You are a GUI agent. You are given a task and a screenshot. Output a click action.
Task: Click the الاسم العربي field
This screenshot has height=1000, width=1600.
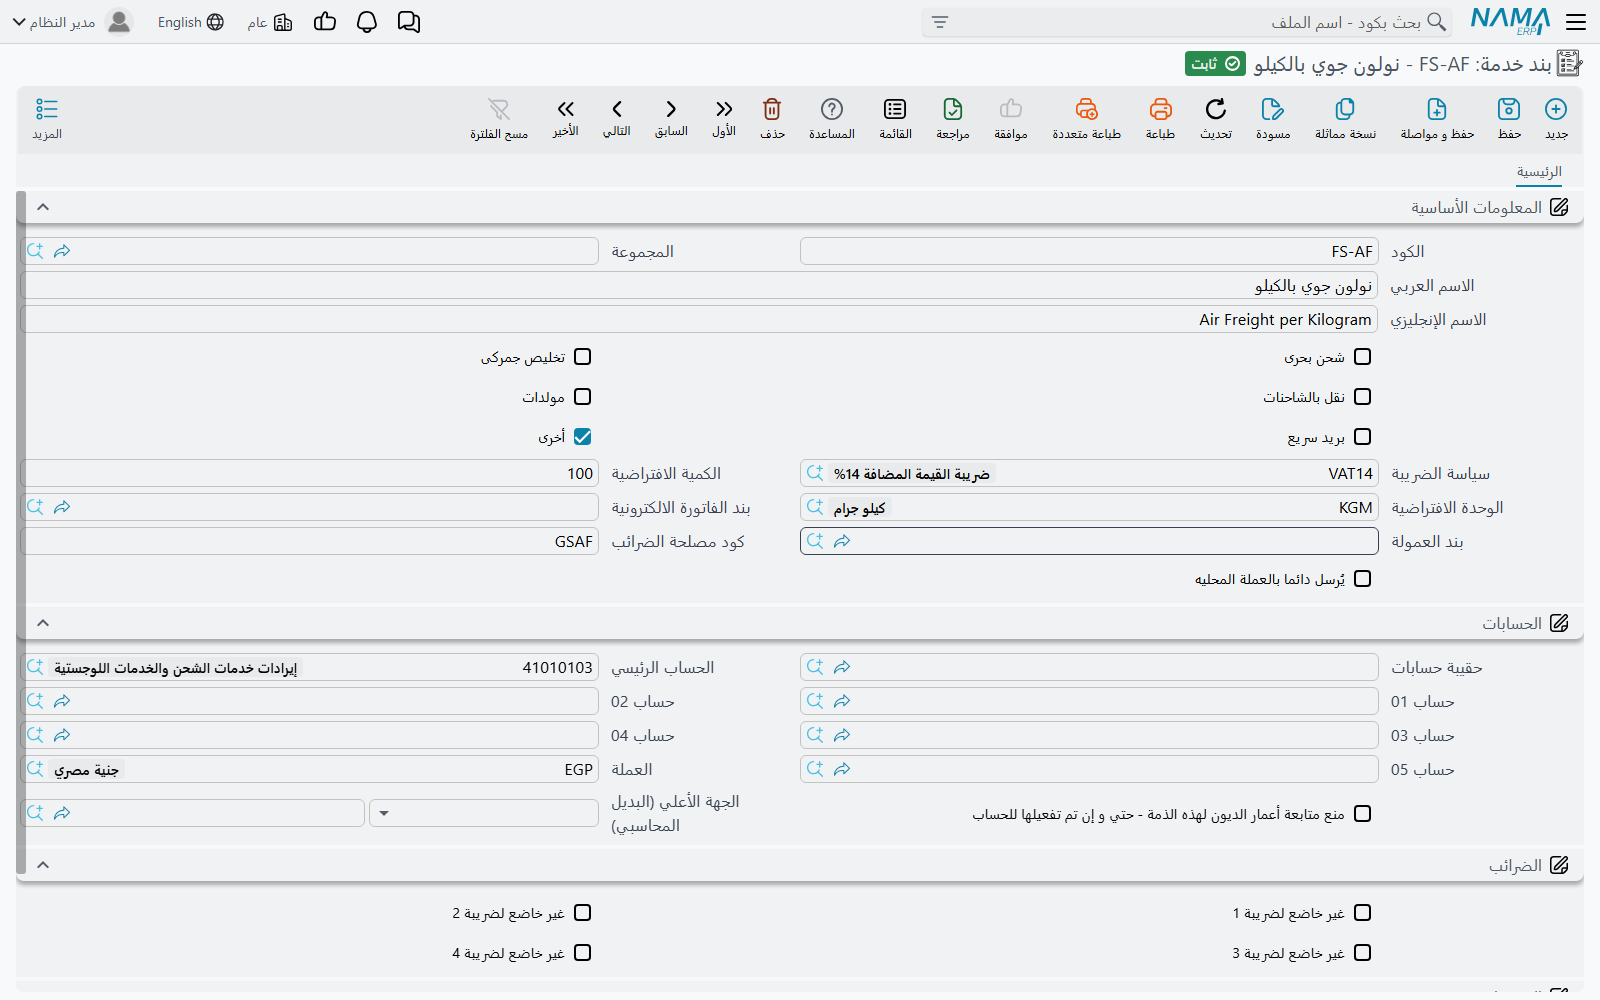coord(699,285)
